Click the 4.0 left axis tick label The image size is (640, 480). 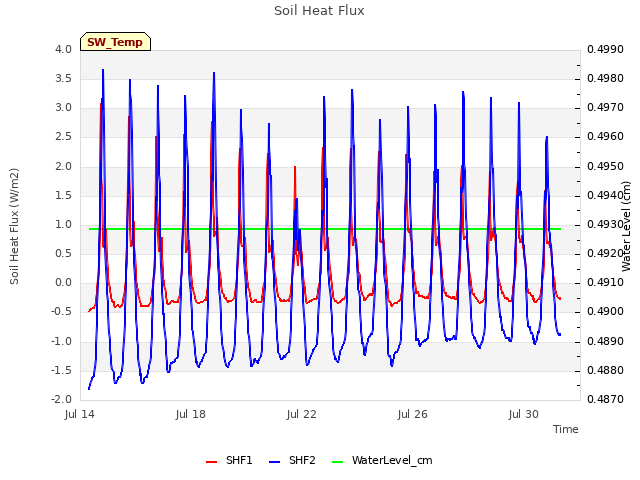[64, 49]
